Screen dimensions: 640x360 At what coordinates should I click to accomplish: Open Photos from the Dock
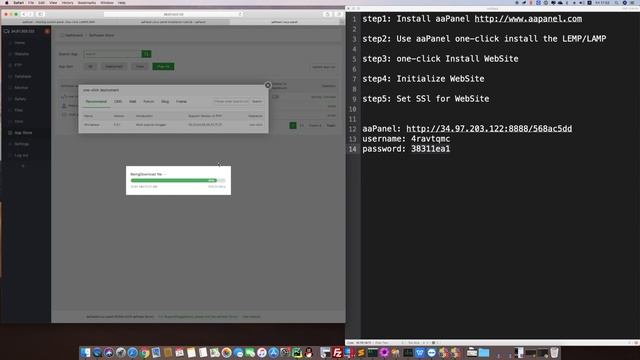227,353
